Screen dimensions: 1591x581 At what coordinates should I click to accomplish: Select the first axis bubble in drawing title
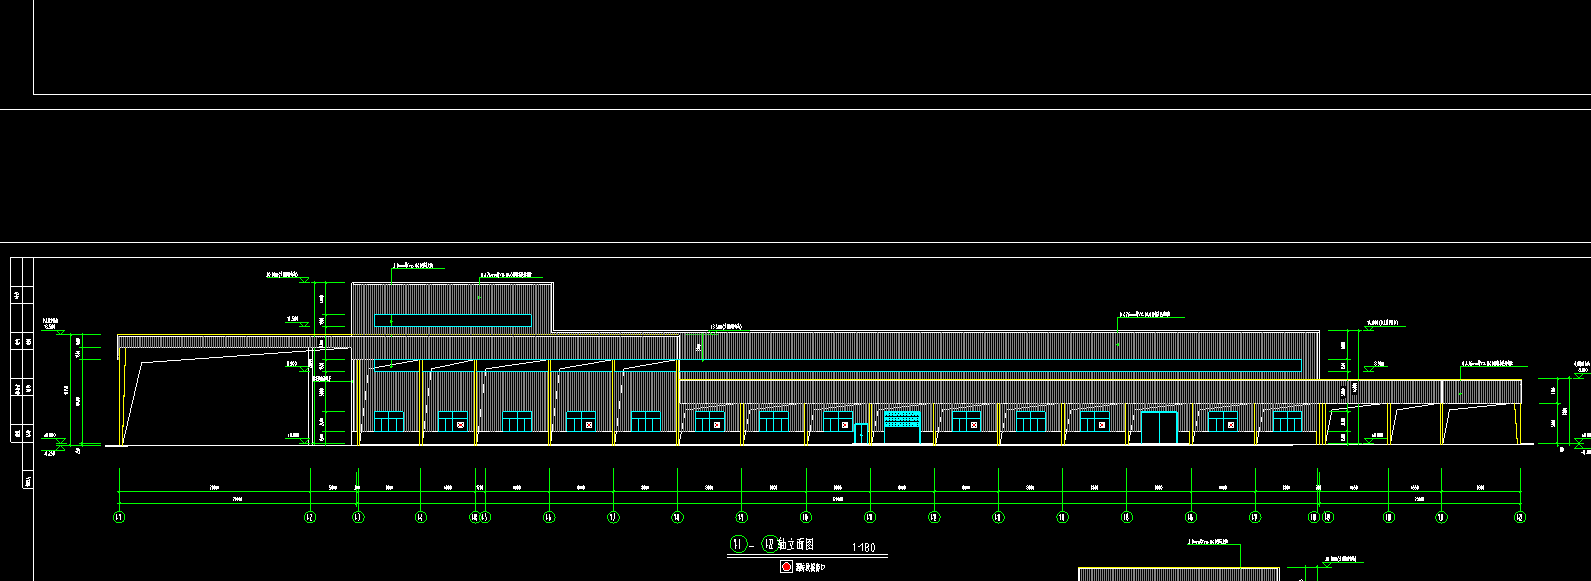coord(738,545)
